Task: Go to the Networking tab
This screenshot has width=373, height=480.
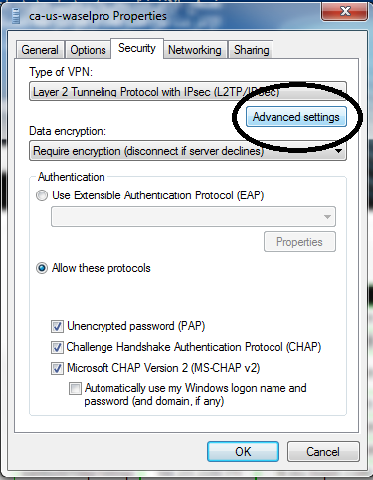Action: click(x=195, y=50)
